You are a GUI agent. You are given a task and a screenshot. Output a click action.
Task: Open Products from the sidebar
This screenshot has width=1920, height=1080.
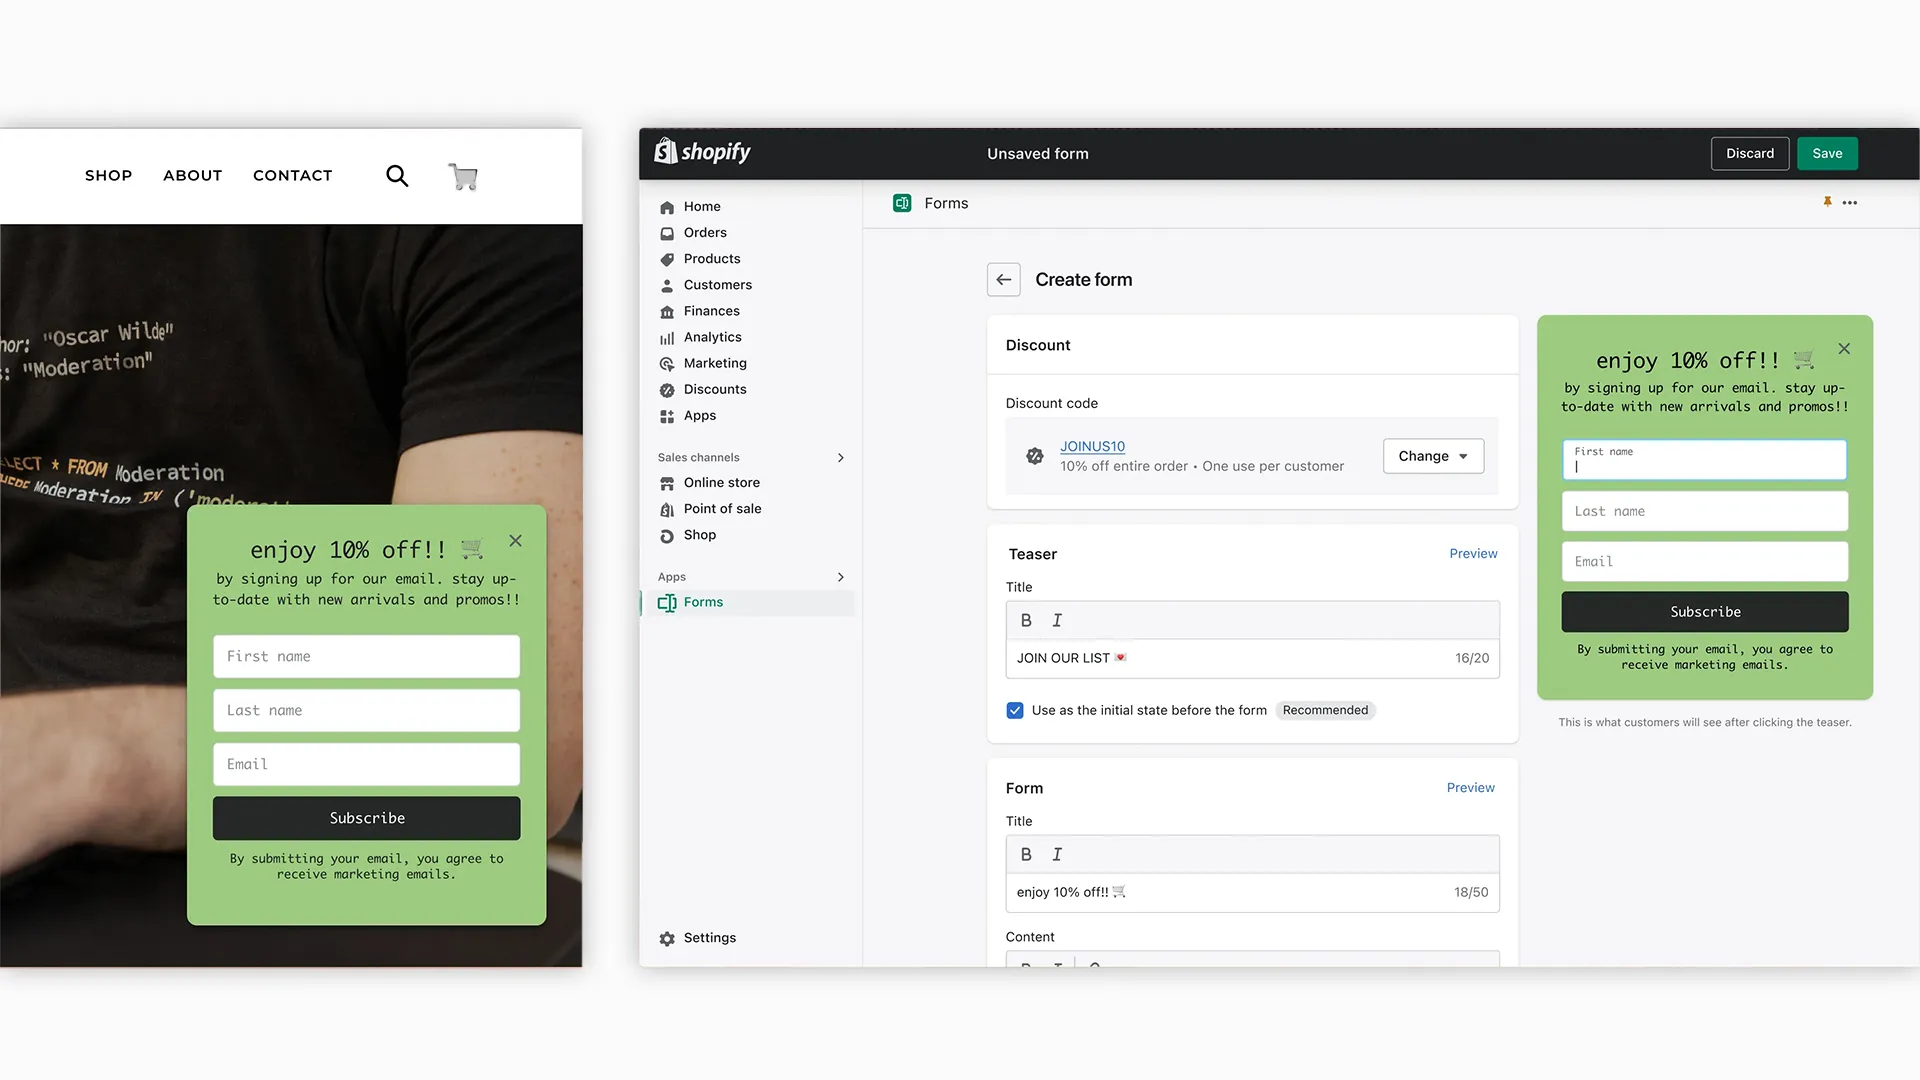(711, 258)
